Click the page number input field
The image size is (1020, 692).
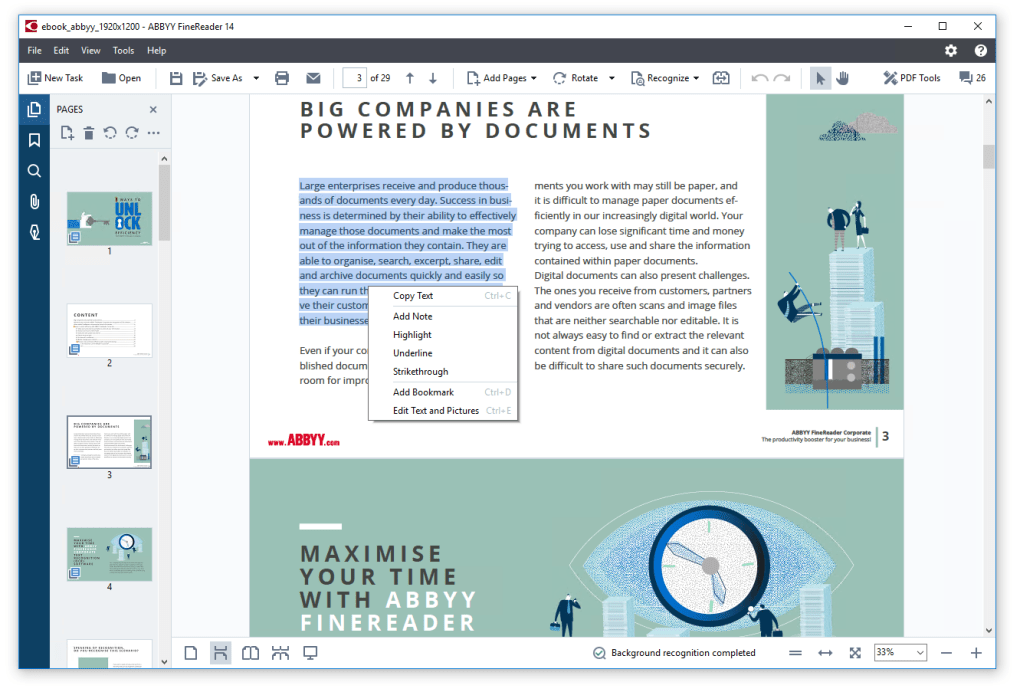click(x=355, y=78)
